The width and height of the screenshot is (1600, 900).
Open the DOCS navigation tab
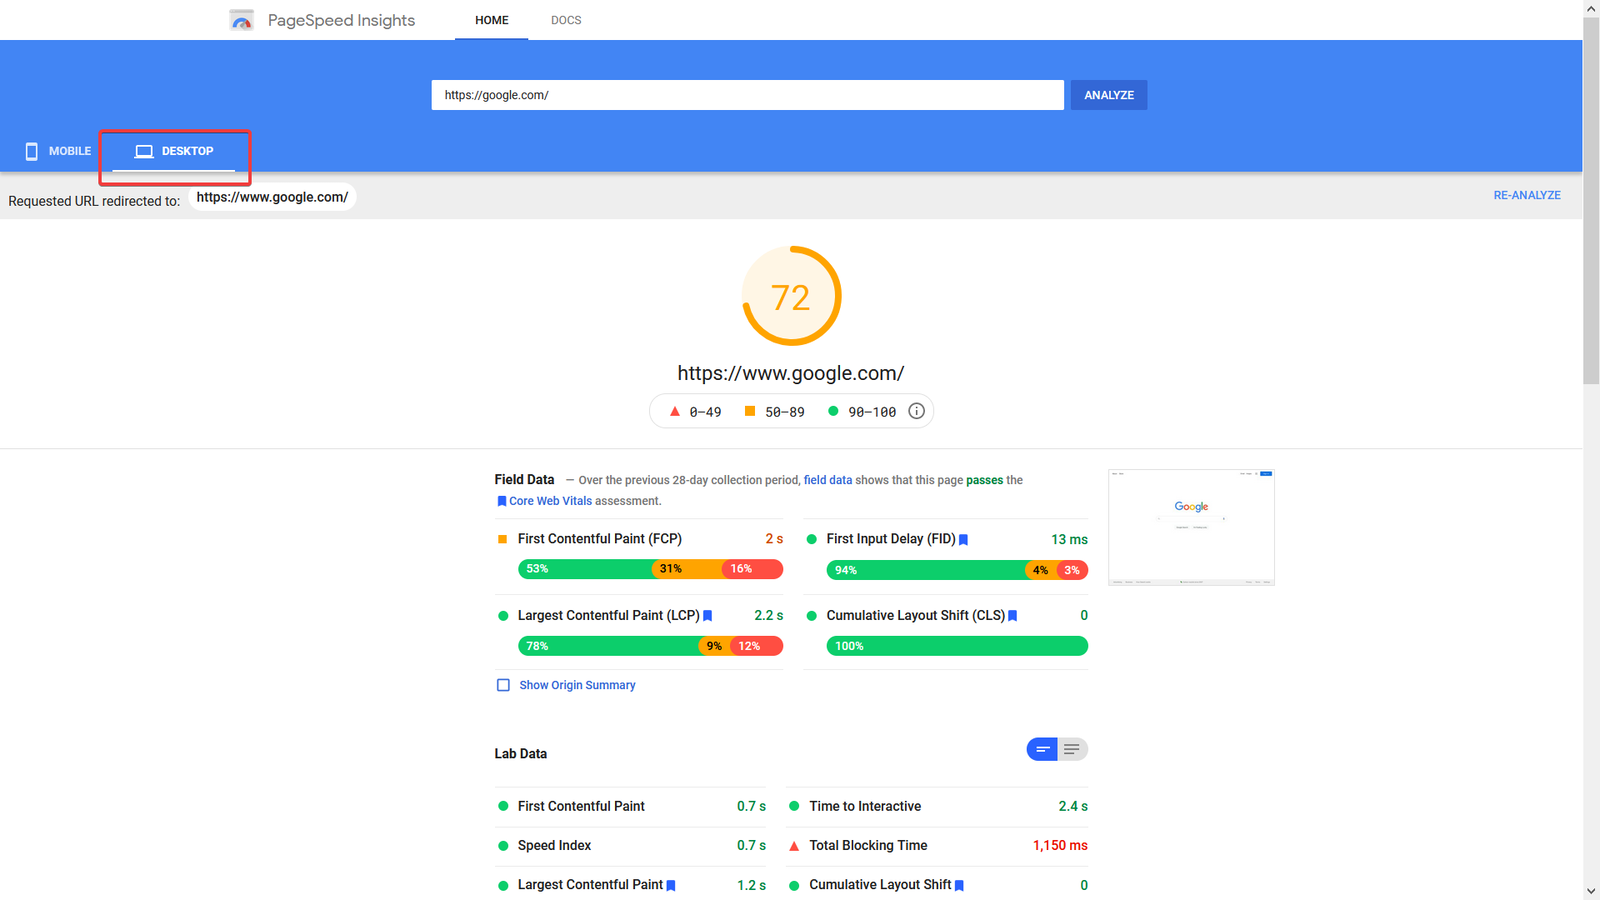coord(566,20)
